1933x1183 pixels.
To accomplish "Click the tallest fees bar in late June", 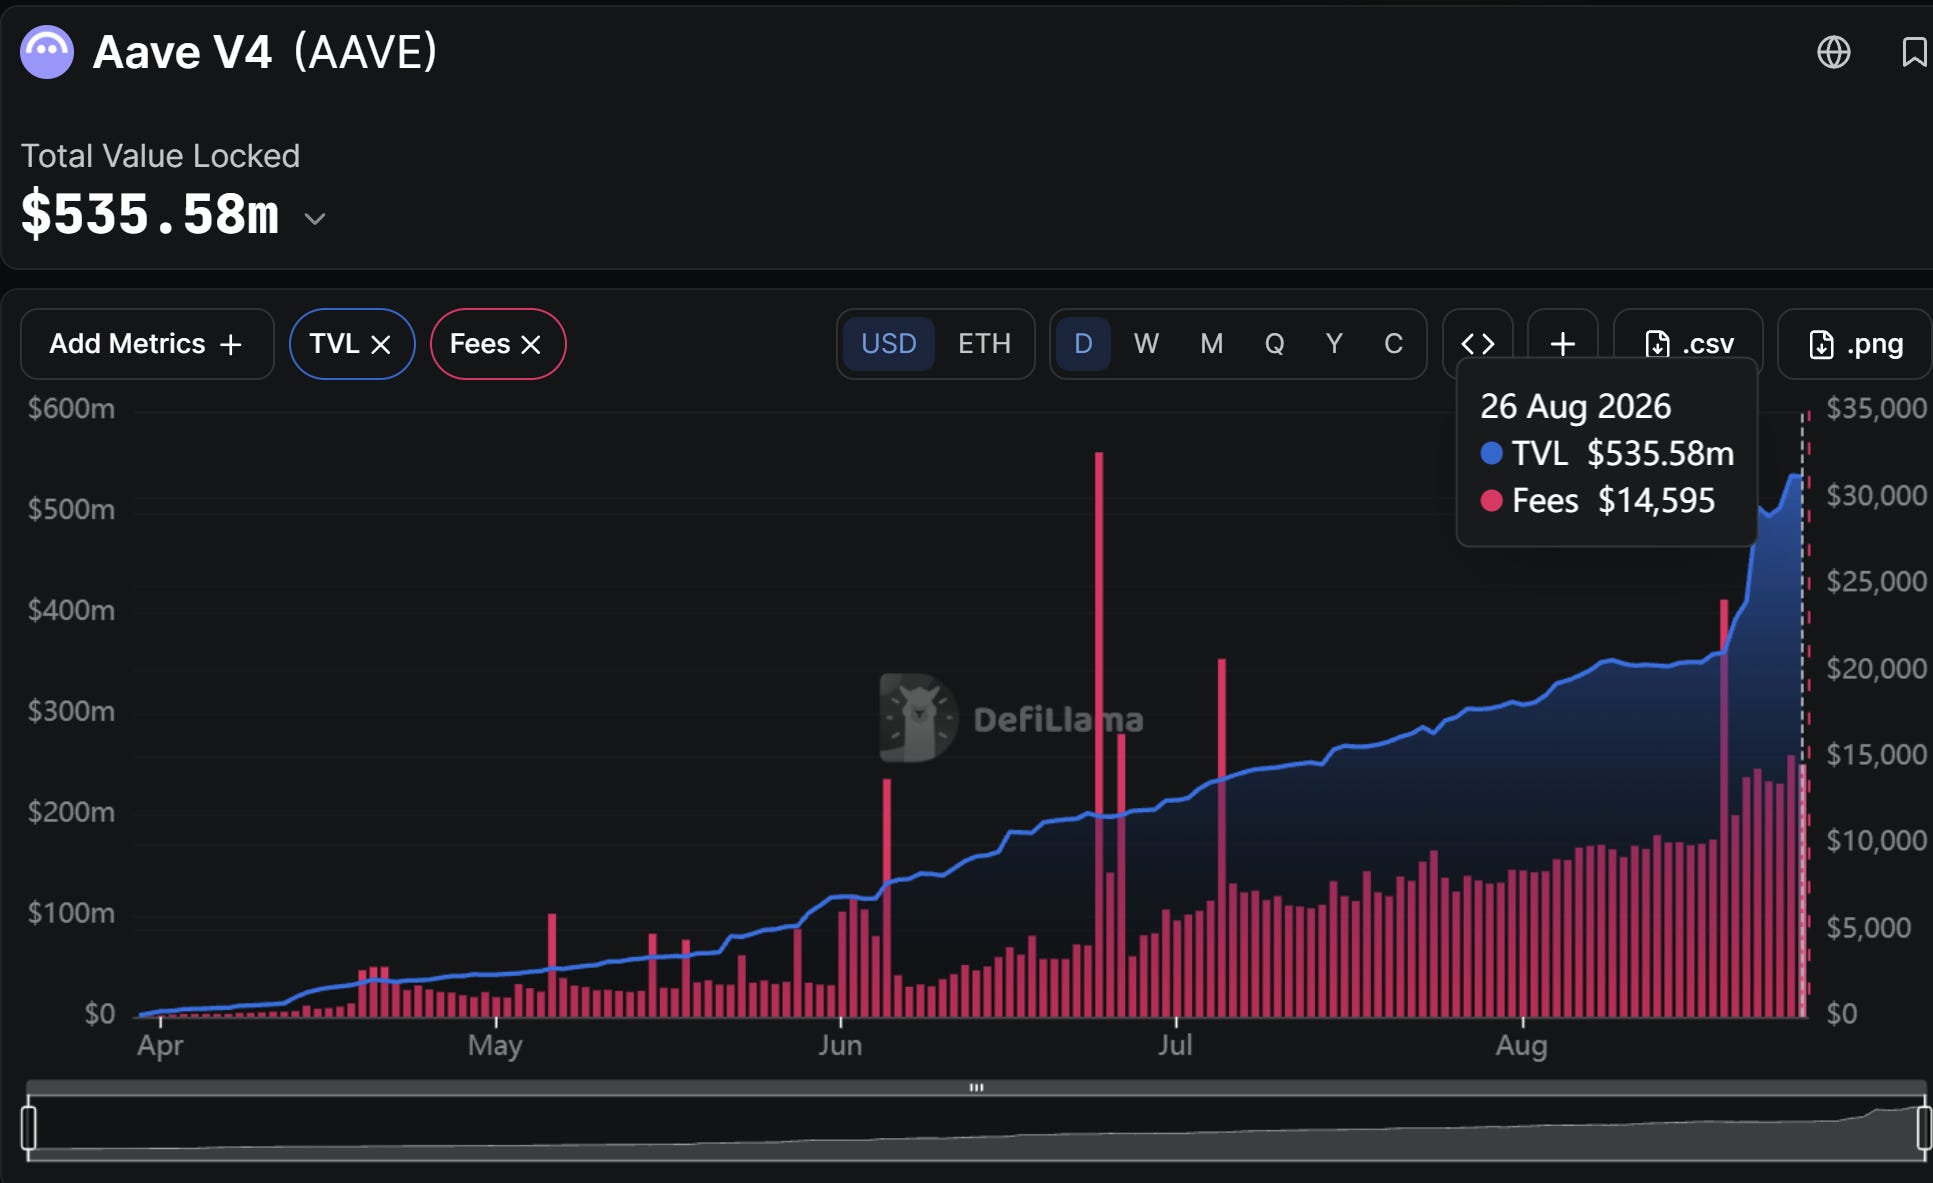I will (x=1099, y=735).
